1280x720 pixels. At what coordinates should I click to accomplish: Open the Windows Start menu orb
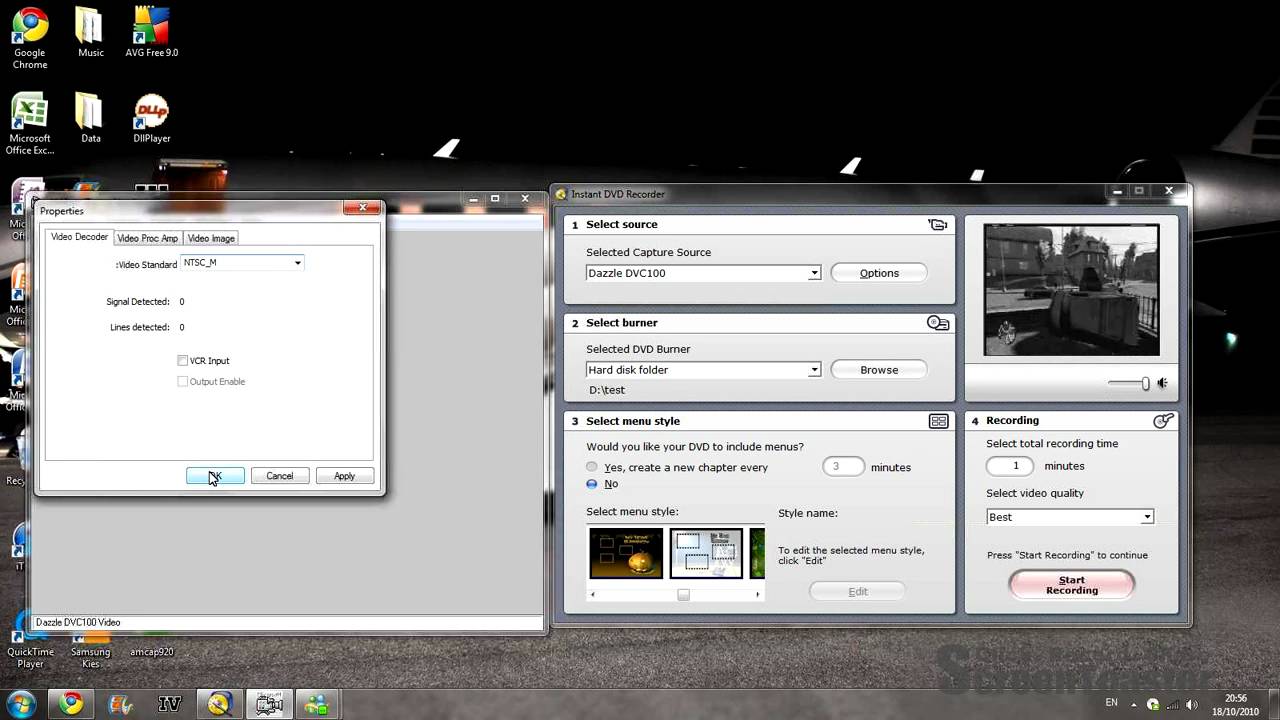(21, 703)
